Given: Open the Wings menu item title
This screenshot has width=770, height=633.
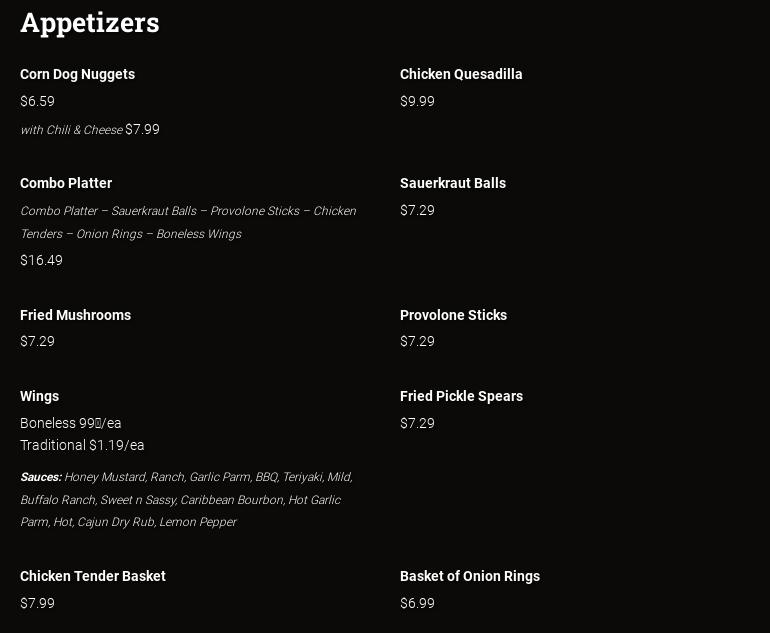Looking at the screenshot, I should (x=39, y=397).
